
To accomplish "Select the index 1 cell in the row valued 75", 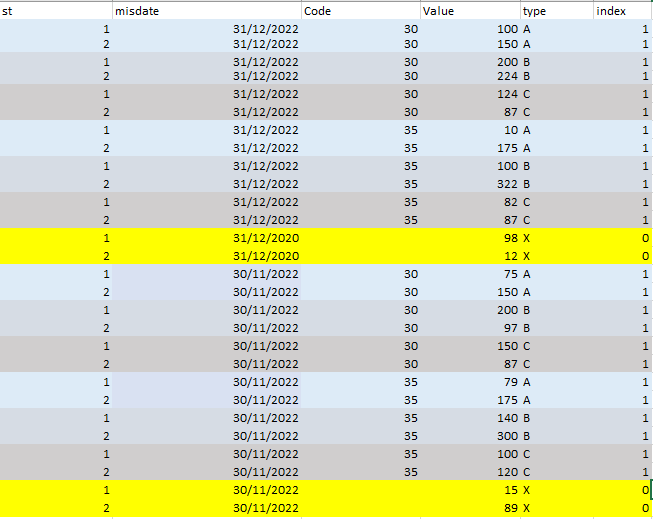I will coord(623,274).
